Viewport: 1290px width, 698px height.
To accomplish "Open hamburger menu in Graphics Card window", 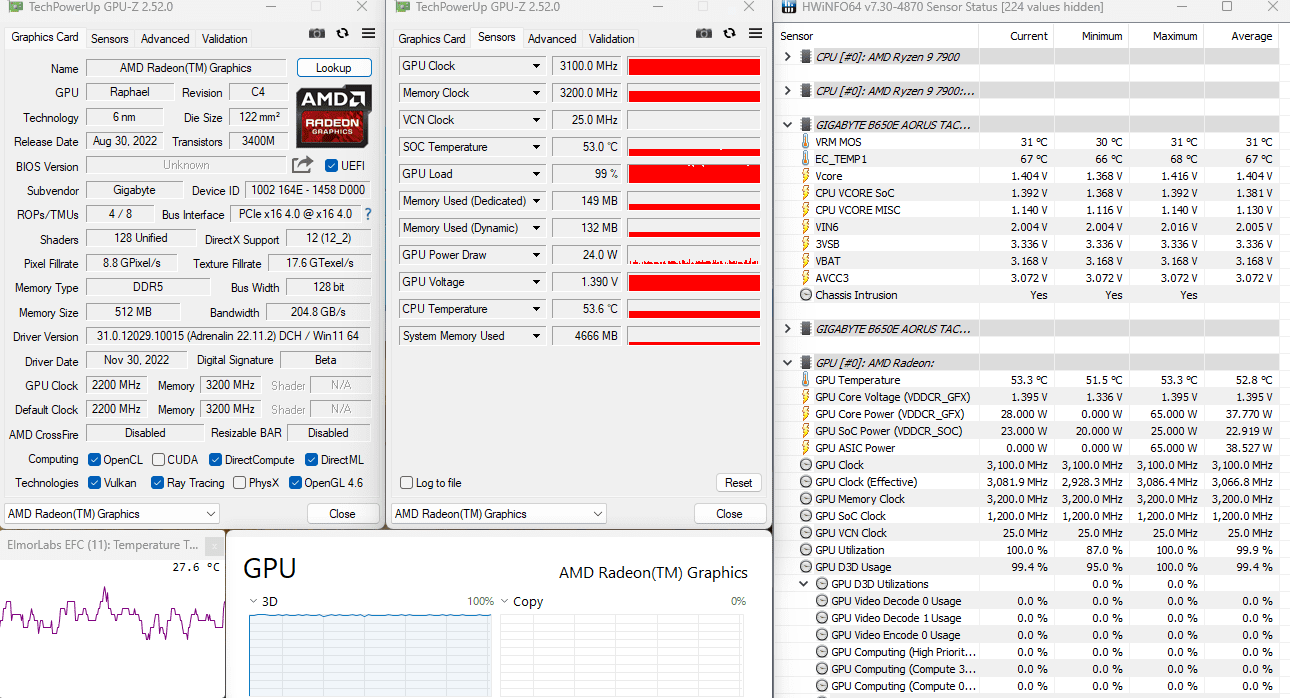I will point(368,33).
